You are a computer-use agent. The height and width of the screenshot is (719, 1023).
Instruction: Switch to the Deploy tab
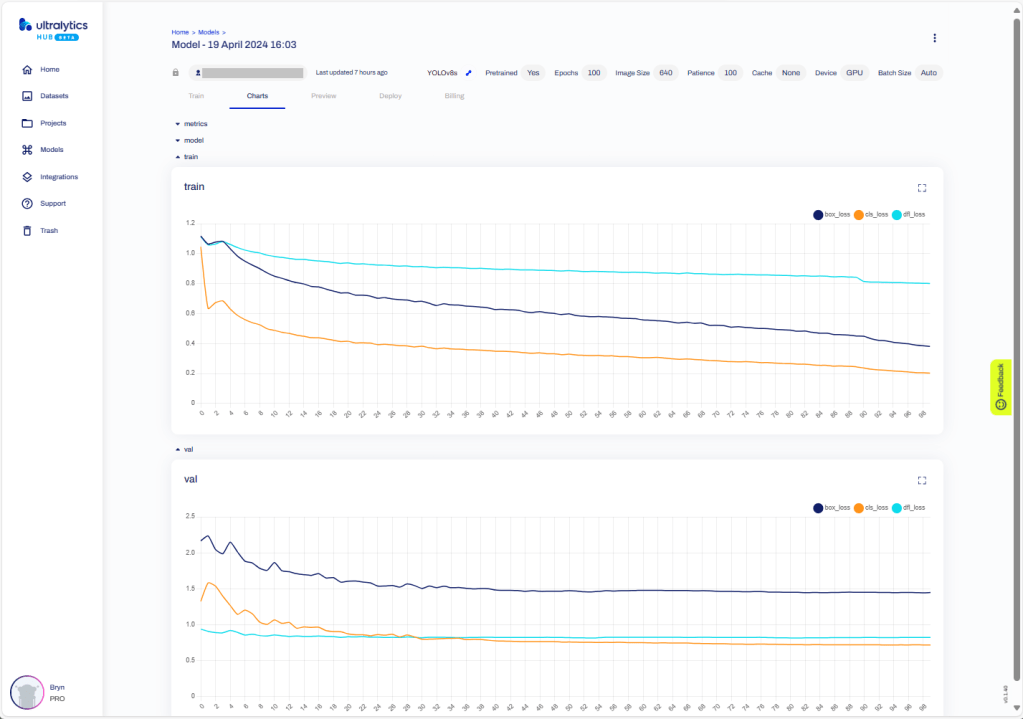click(x=390, y=96)
